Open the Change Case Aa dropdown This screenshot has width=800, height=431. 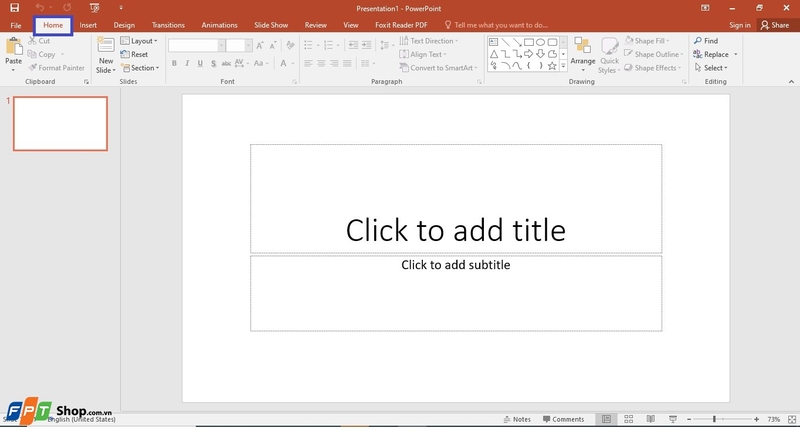point(261,63)
